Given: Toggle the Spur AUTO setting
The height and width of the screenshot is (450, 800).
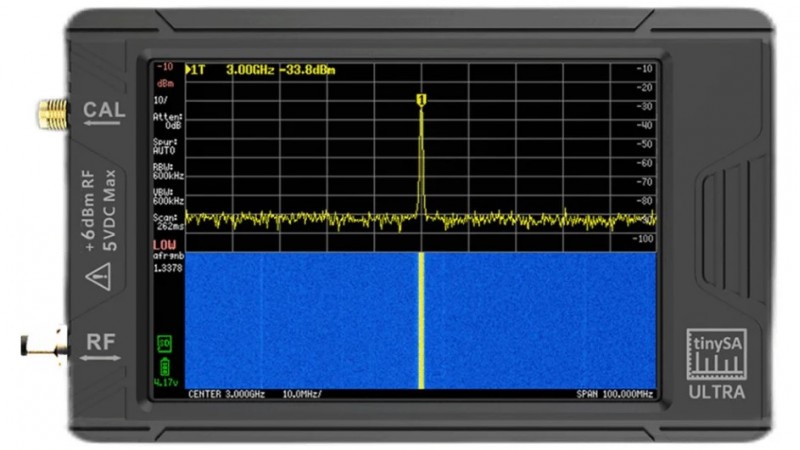Looking at the screenshot, I should (166, 146).
